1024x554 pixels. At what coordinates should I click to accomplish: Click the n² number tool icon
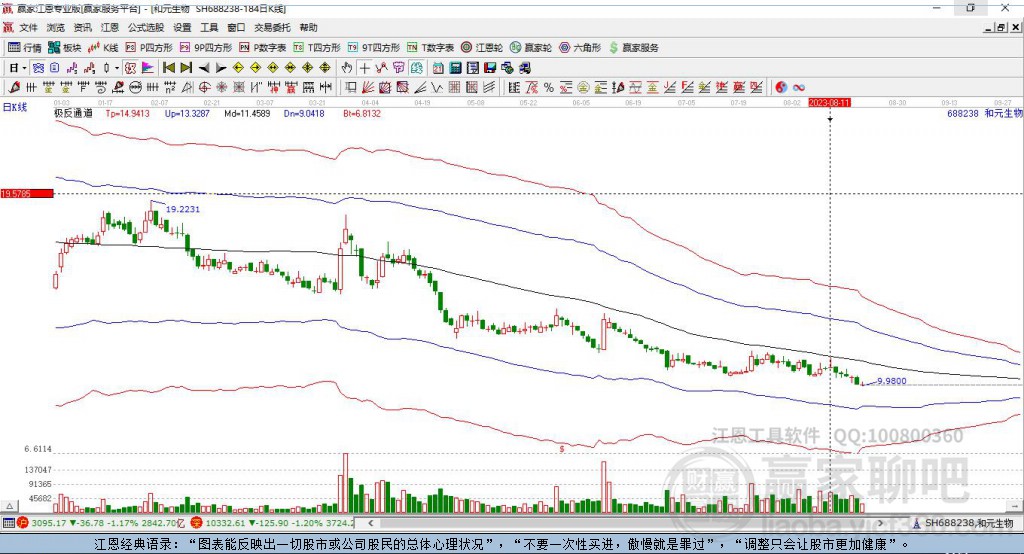point(170,87)
